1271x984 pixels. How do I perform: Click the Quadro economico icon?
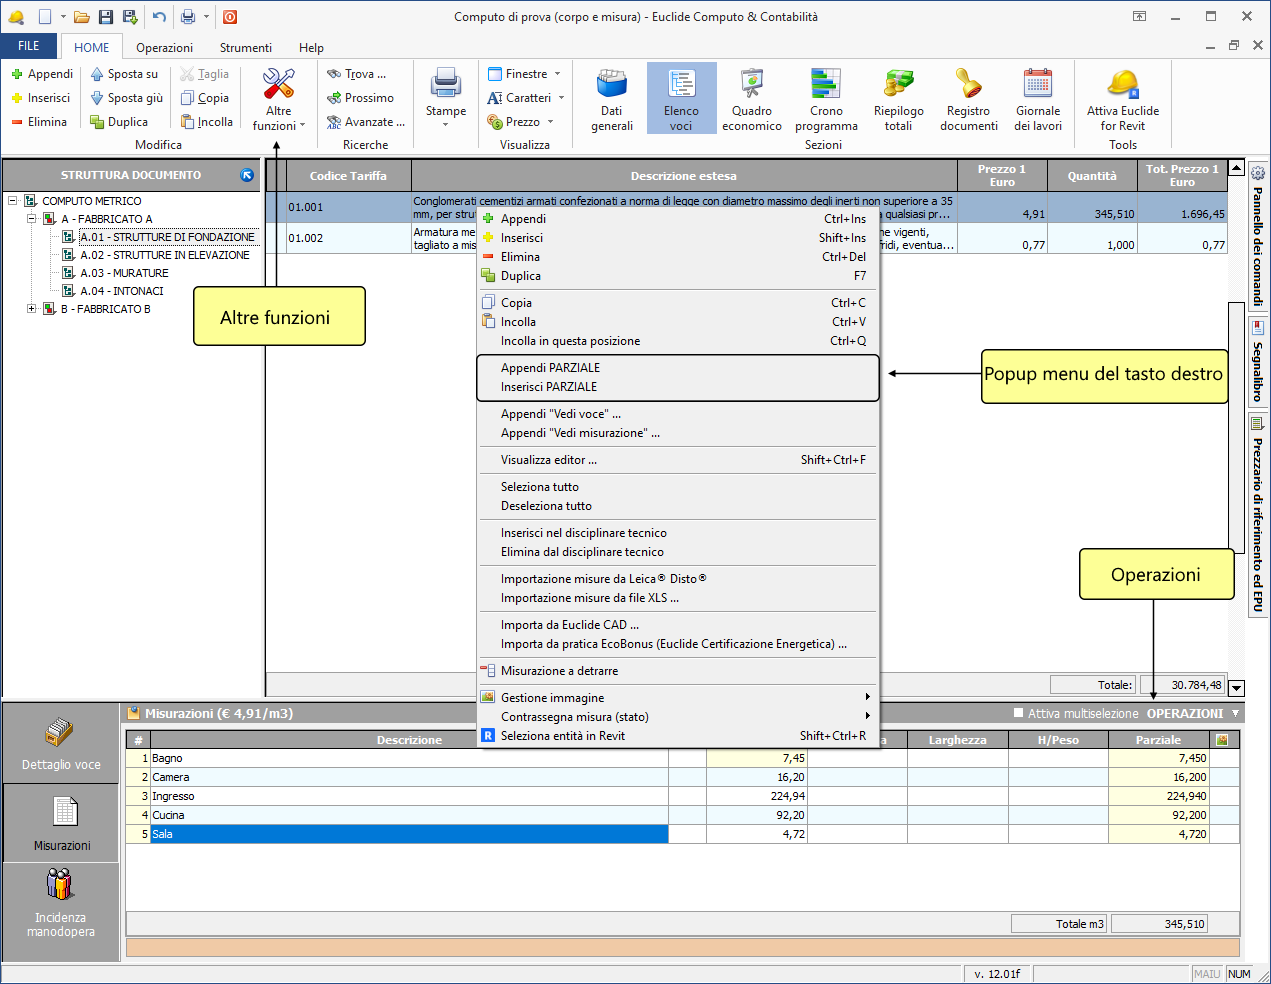coord(751,99)
